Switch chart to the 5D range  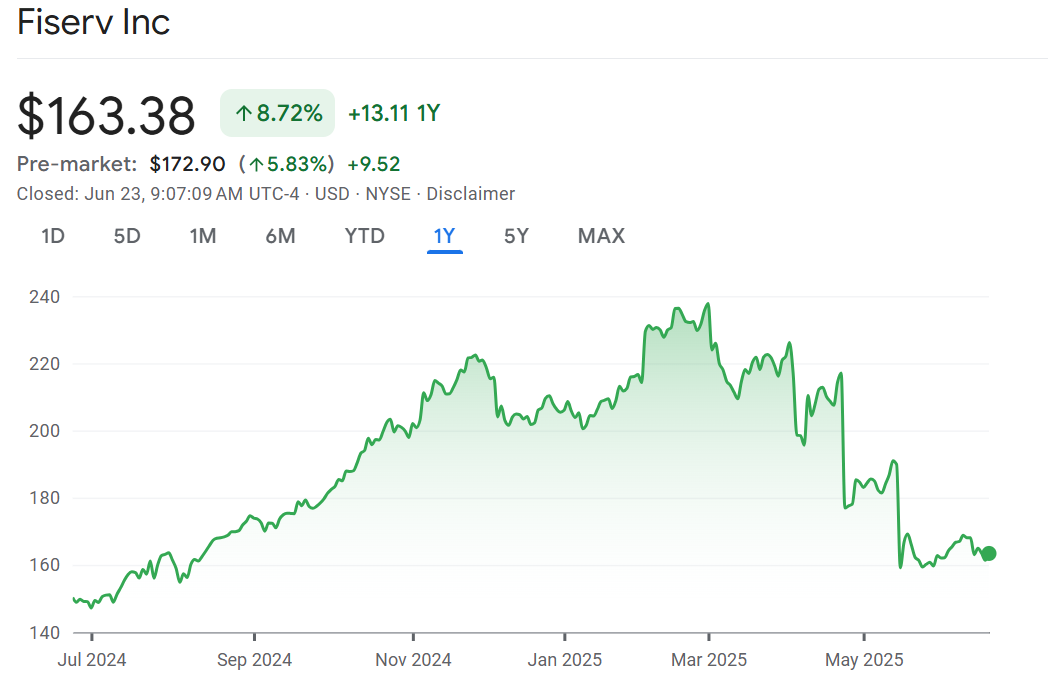(127, 236)
